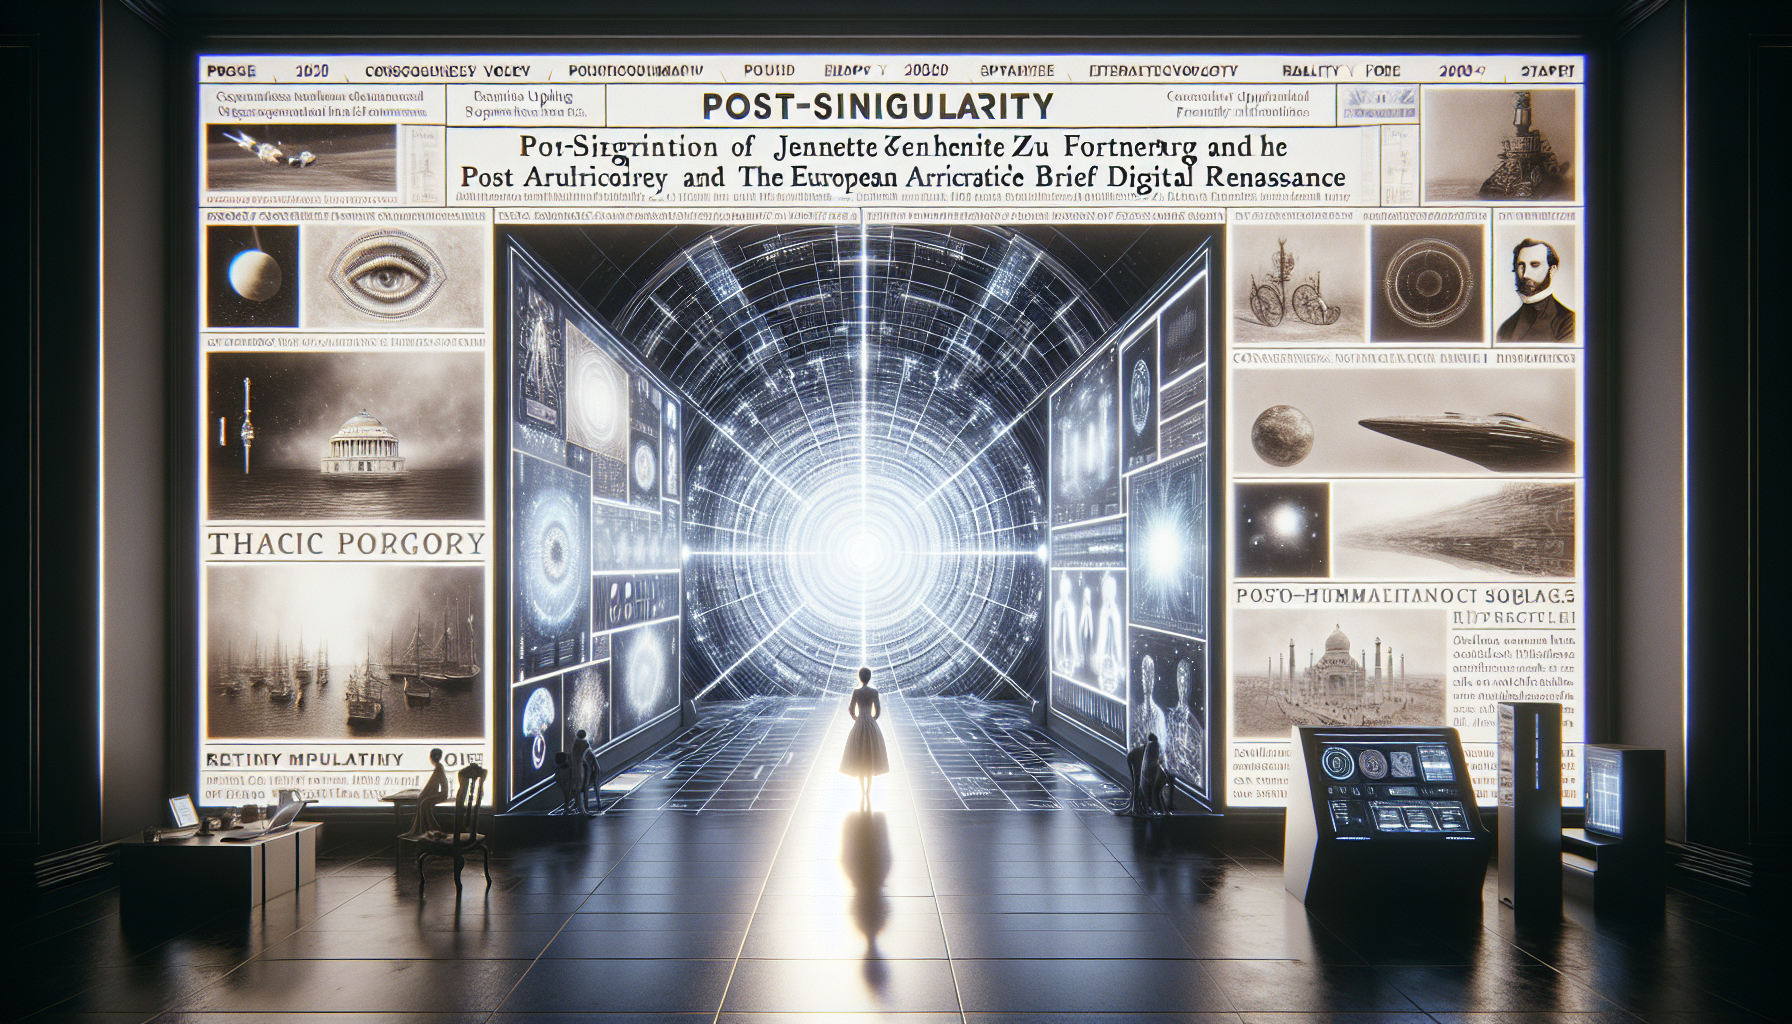1792x1024 pixels.
Task: Click the dark circular ring diagram
Action: click(x=1427, y=282)
